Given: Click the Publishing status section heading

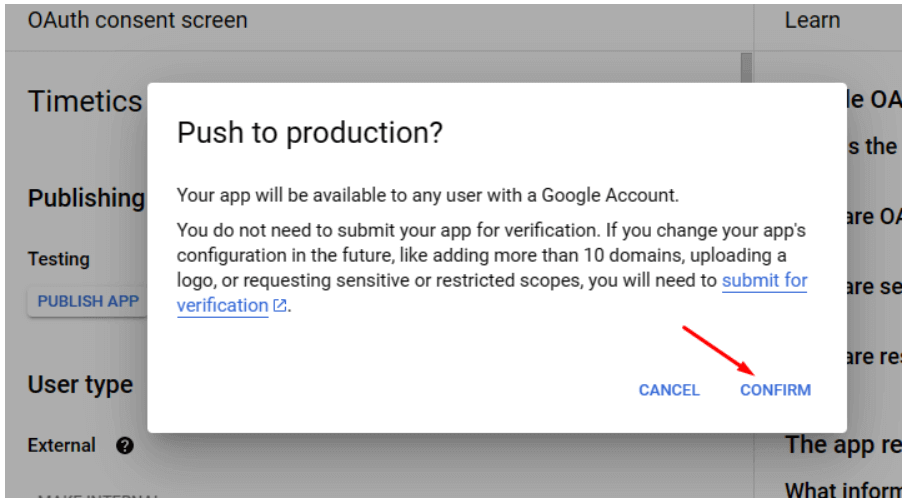Looking at the screenshot, I should tap(86, 198).
